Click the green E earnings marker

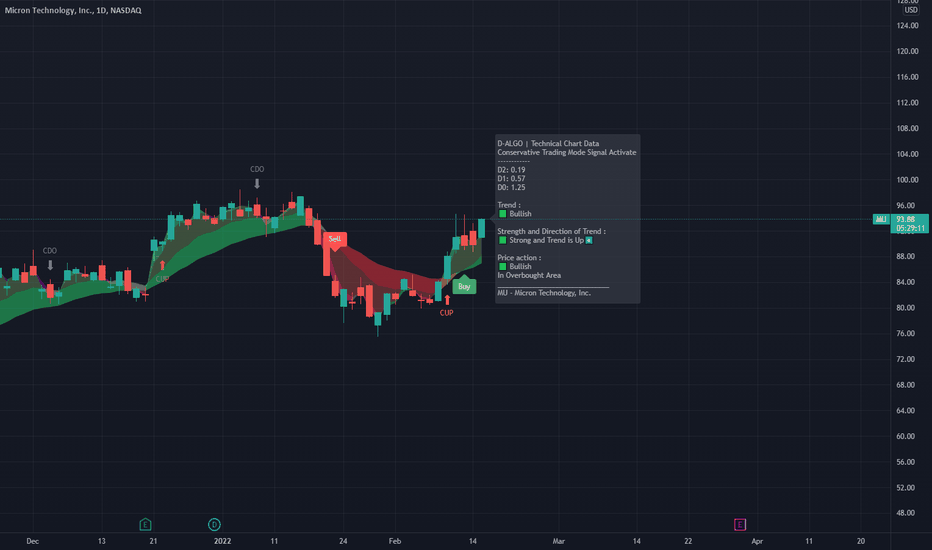[145, 524]
